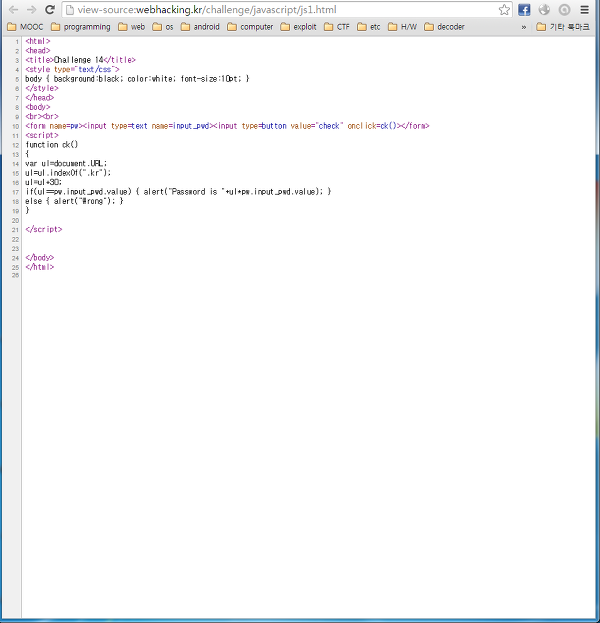Screen dimensions: 600x623
Task: Bookmark this page with the star icon
Action: 504,10
